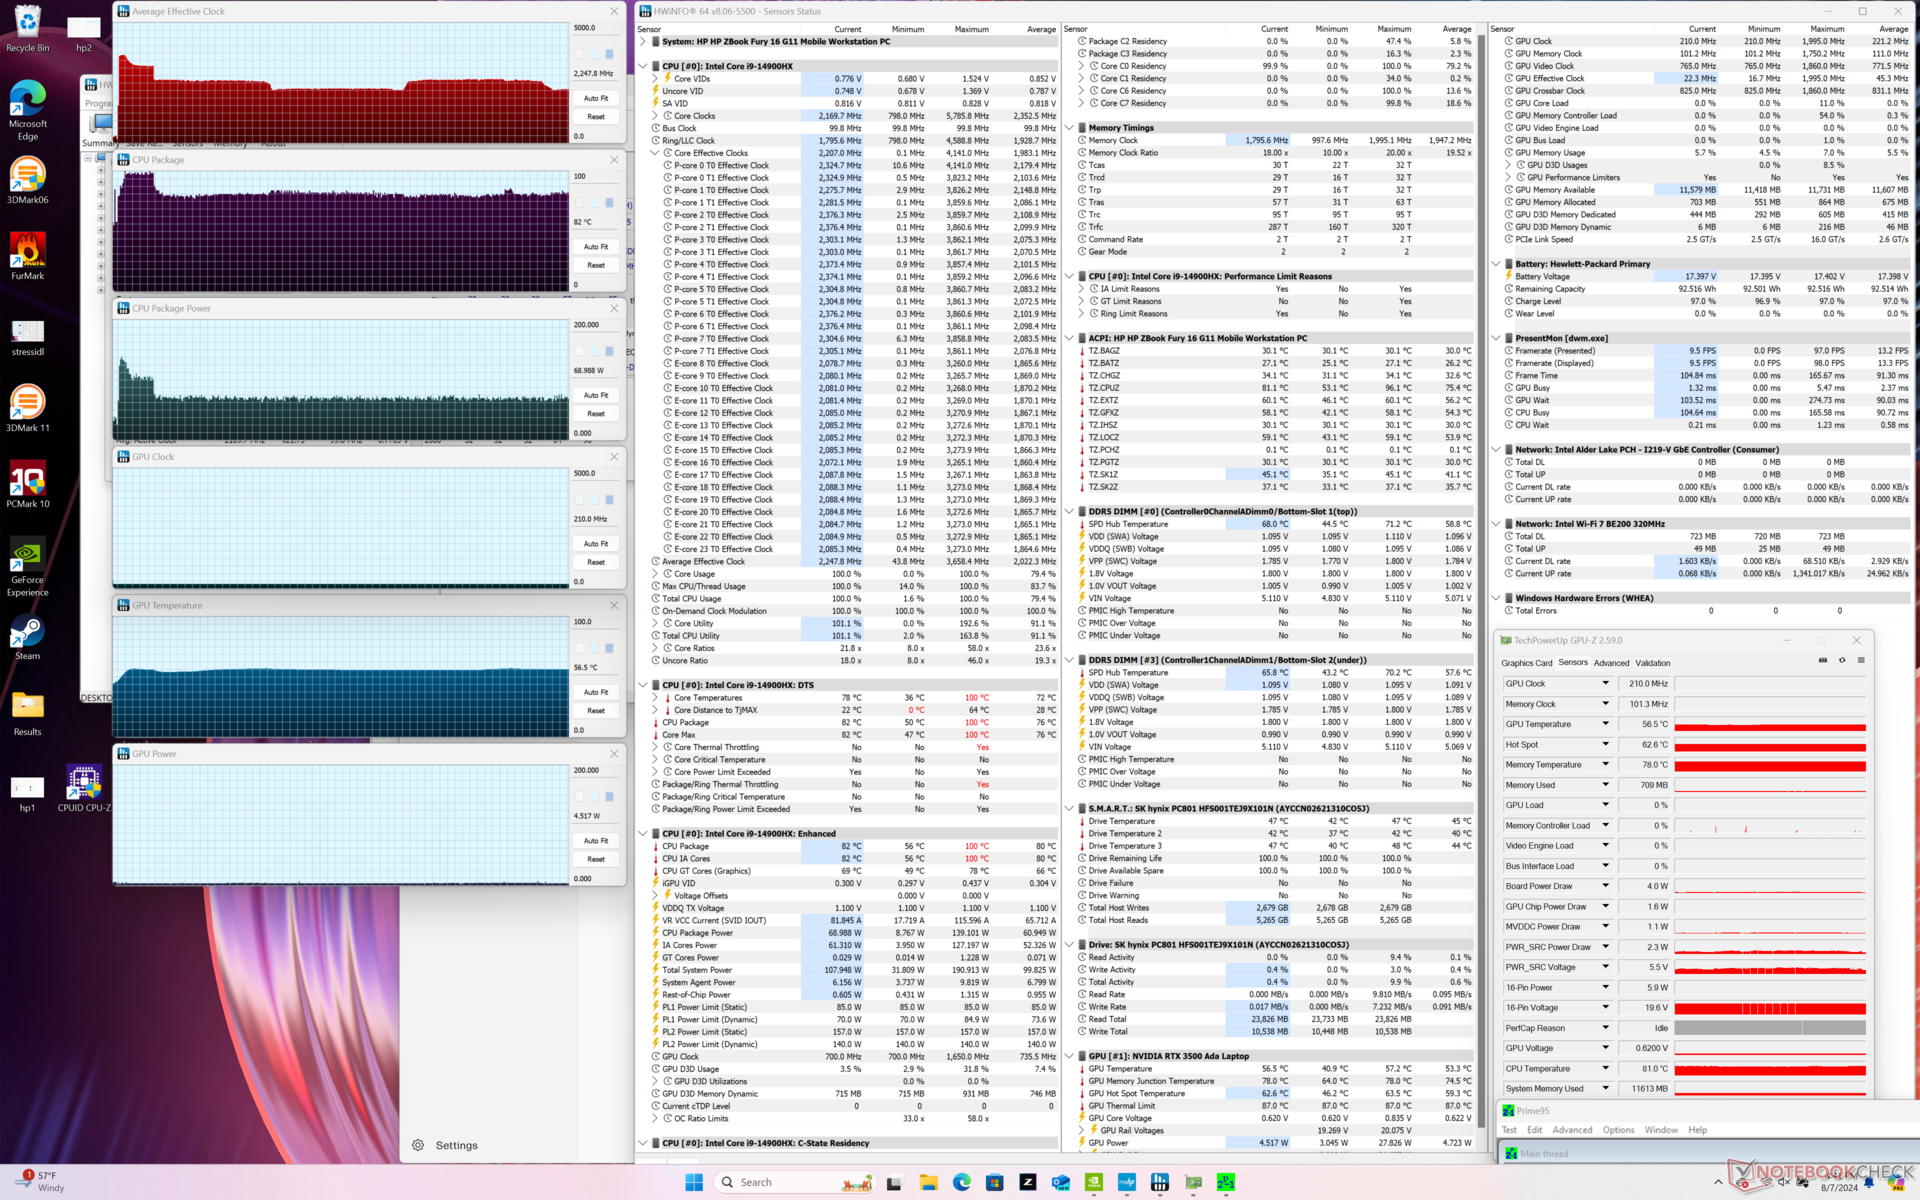Expand Core VIDs tree item
The width and height of the screenshot is (1920, 1200).
pyautogui.click(x=656, y=78)
